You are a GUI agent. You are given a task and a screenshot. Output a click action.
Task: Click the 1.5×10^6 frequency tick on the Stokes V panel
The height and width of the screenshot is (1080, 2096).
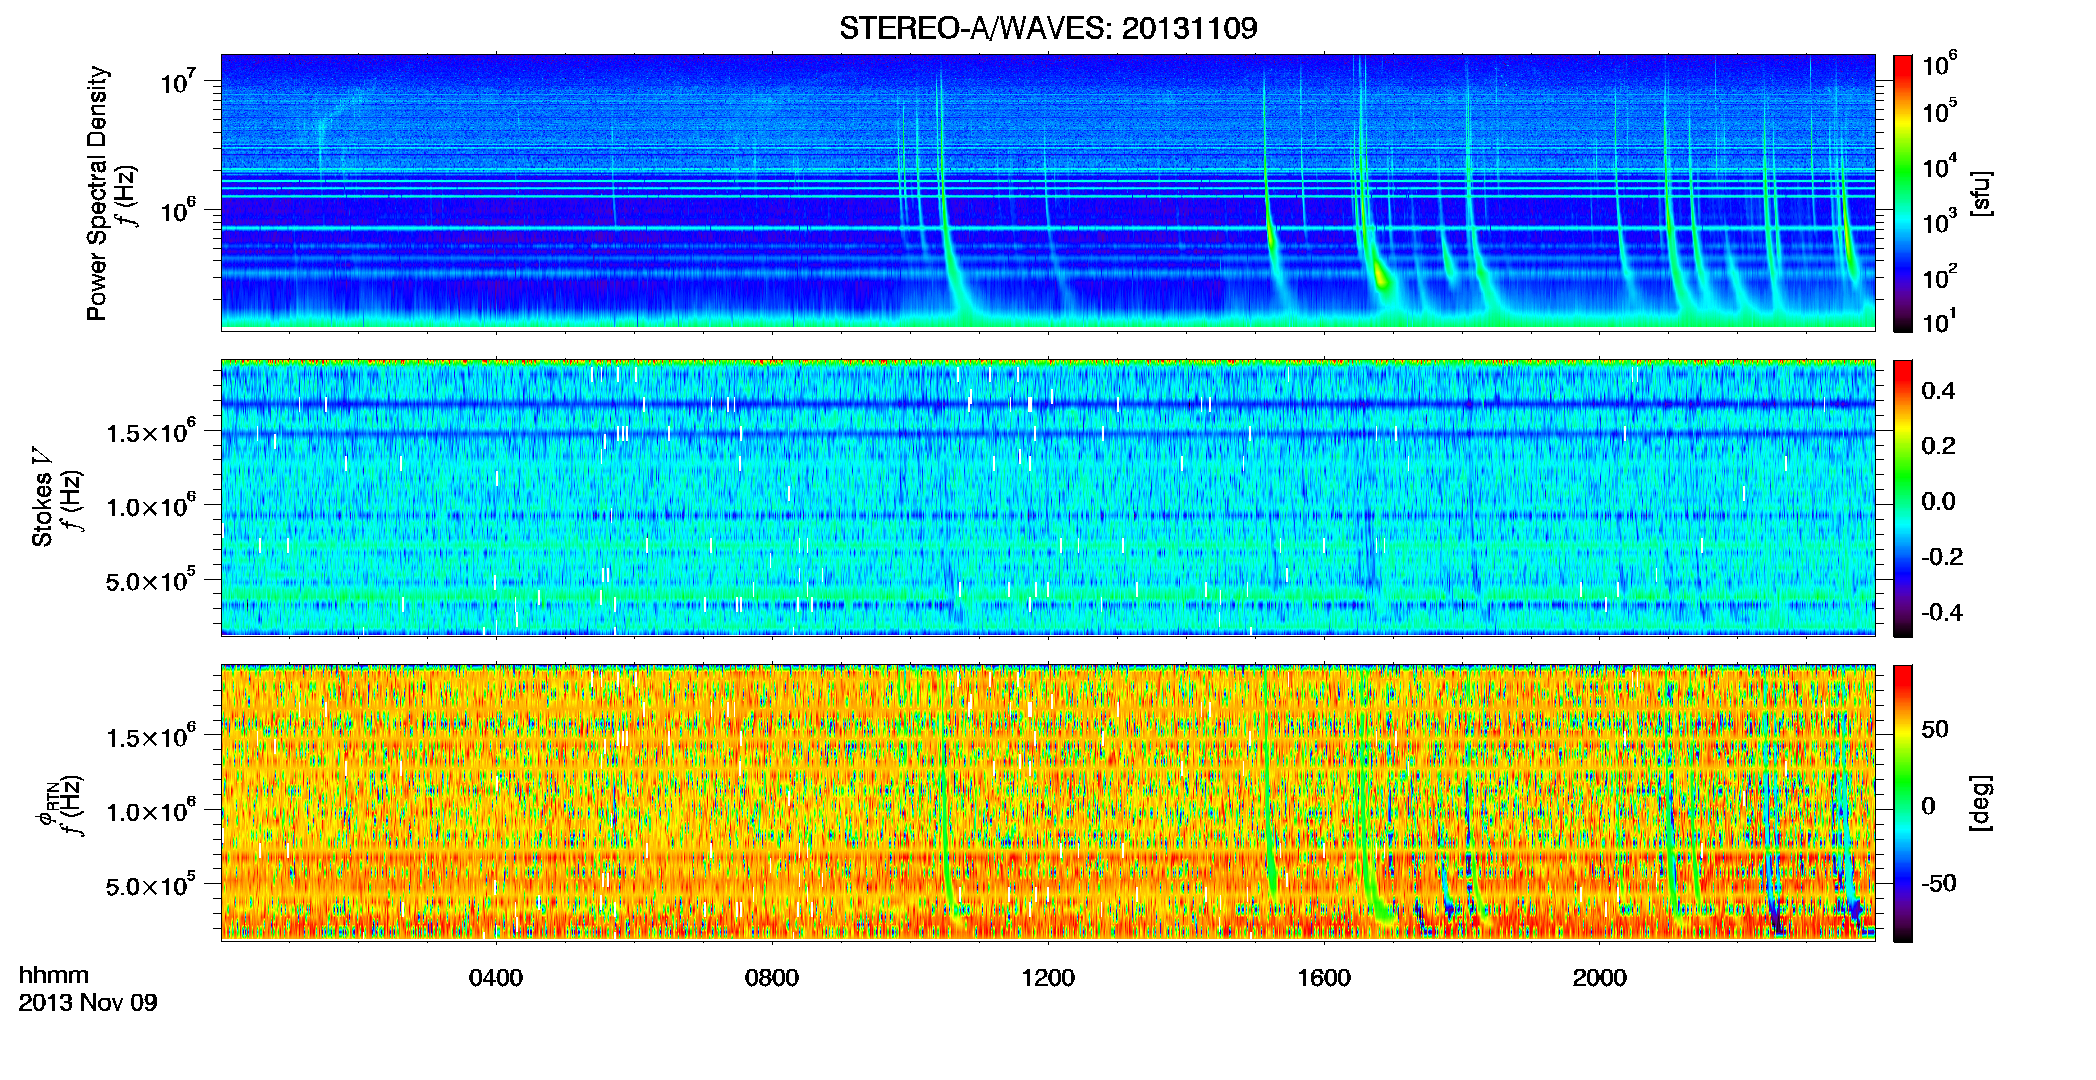pyautogui.click(x=151, y=431)
